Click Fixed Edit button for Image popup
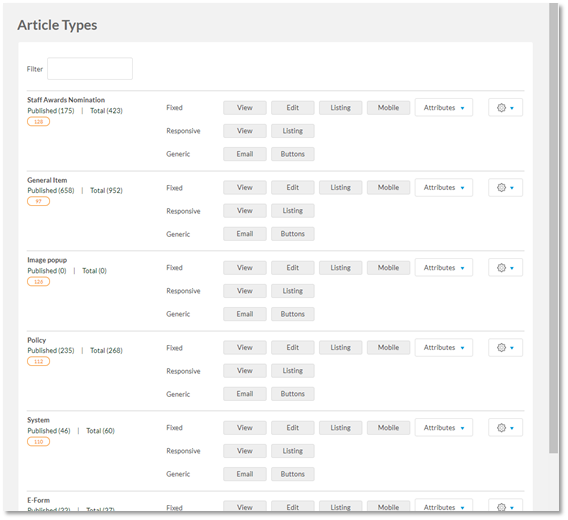The width and height of the screenshot is (568, 520). (293, 268)
